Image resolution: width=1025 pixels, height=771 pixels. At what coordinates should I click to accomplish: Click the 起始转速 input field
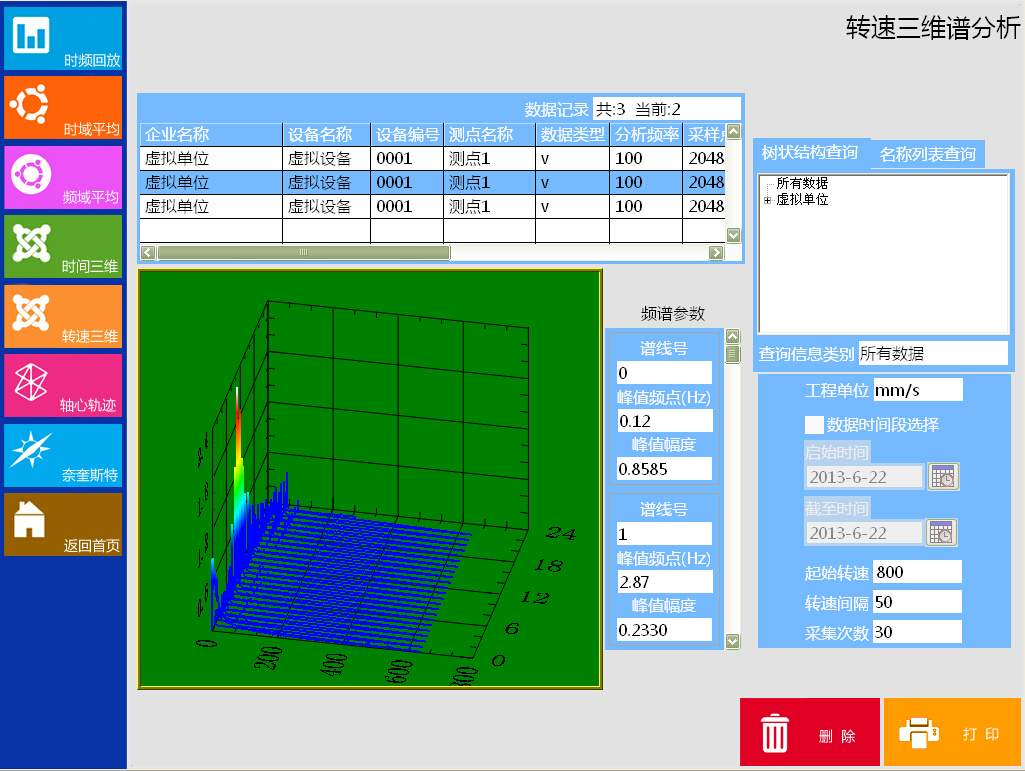tap(916, 572)
